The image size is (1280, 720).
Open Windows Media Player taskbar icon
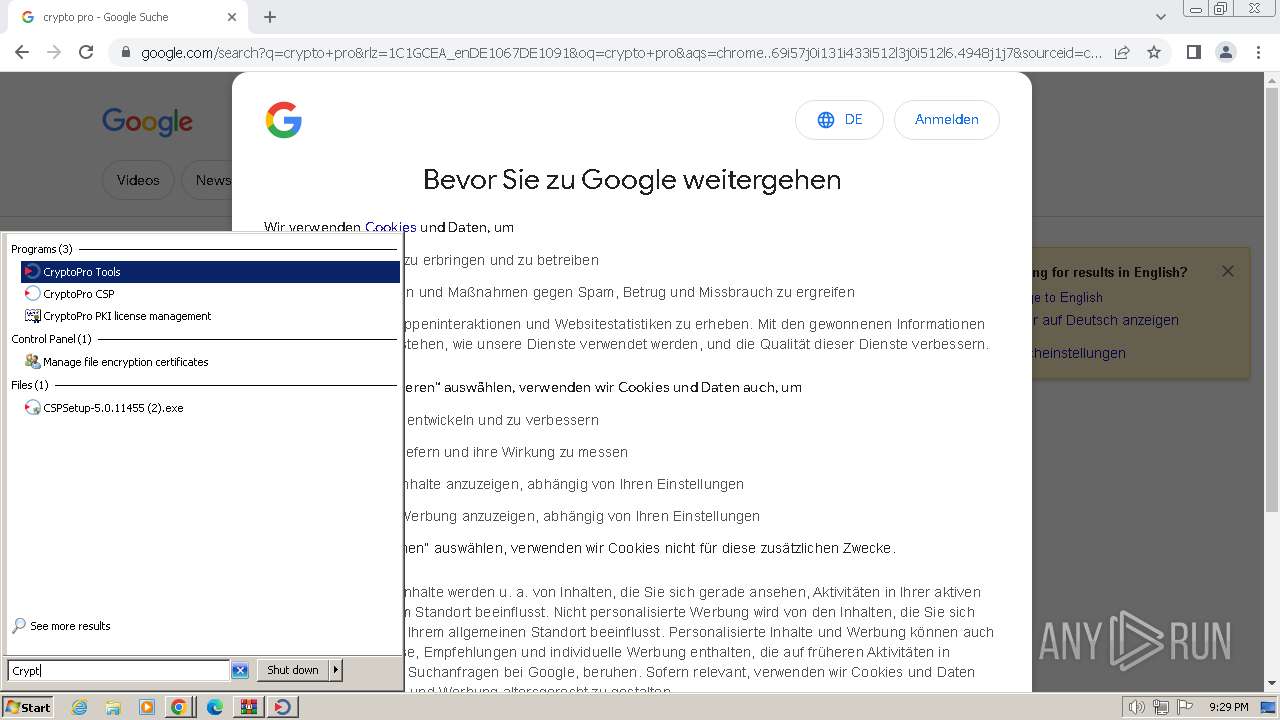point(147,707)
